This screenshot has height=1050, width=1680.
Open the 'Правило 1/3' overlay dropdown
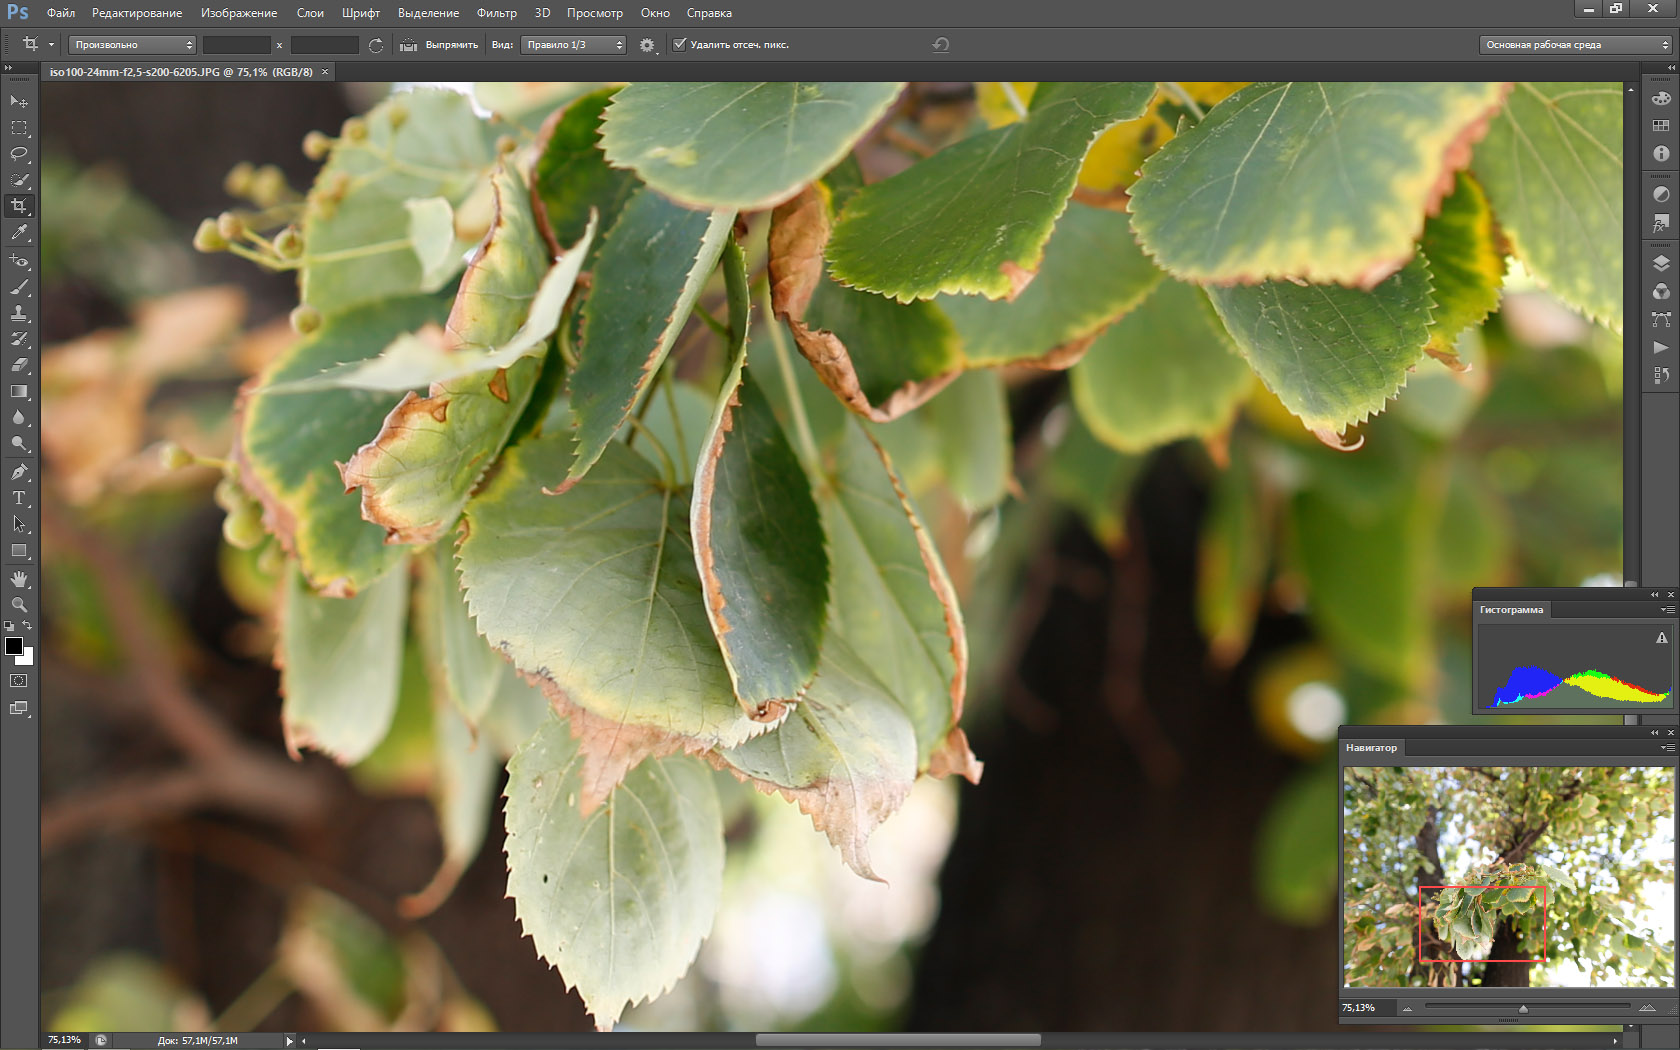(573, 45)
